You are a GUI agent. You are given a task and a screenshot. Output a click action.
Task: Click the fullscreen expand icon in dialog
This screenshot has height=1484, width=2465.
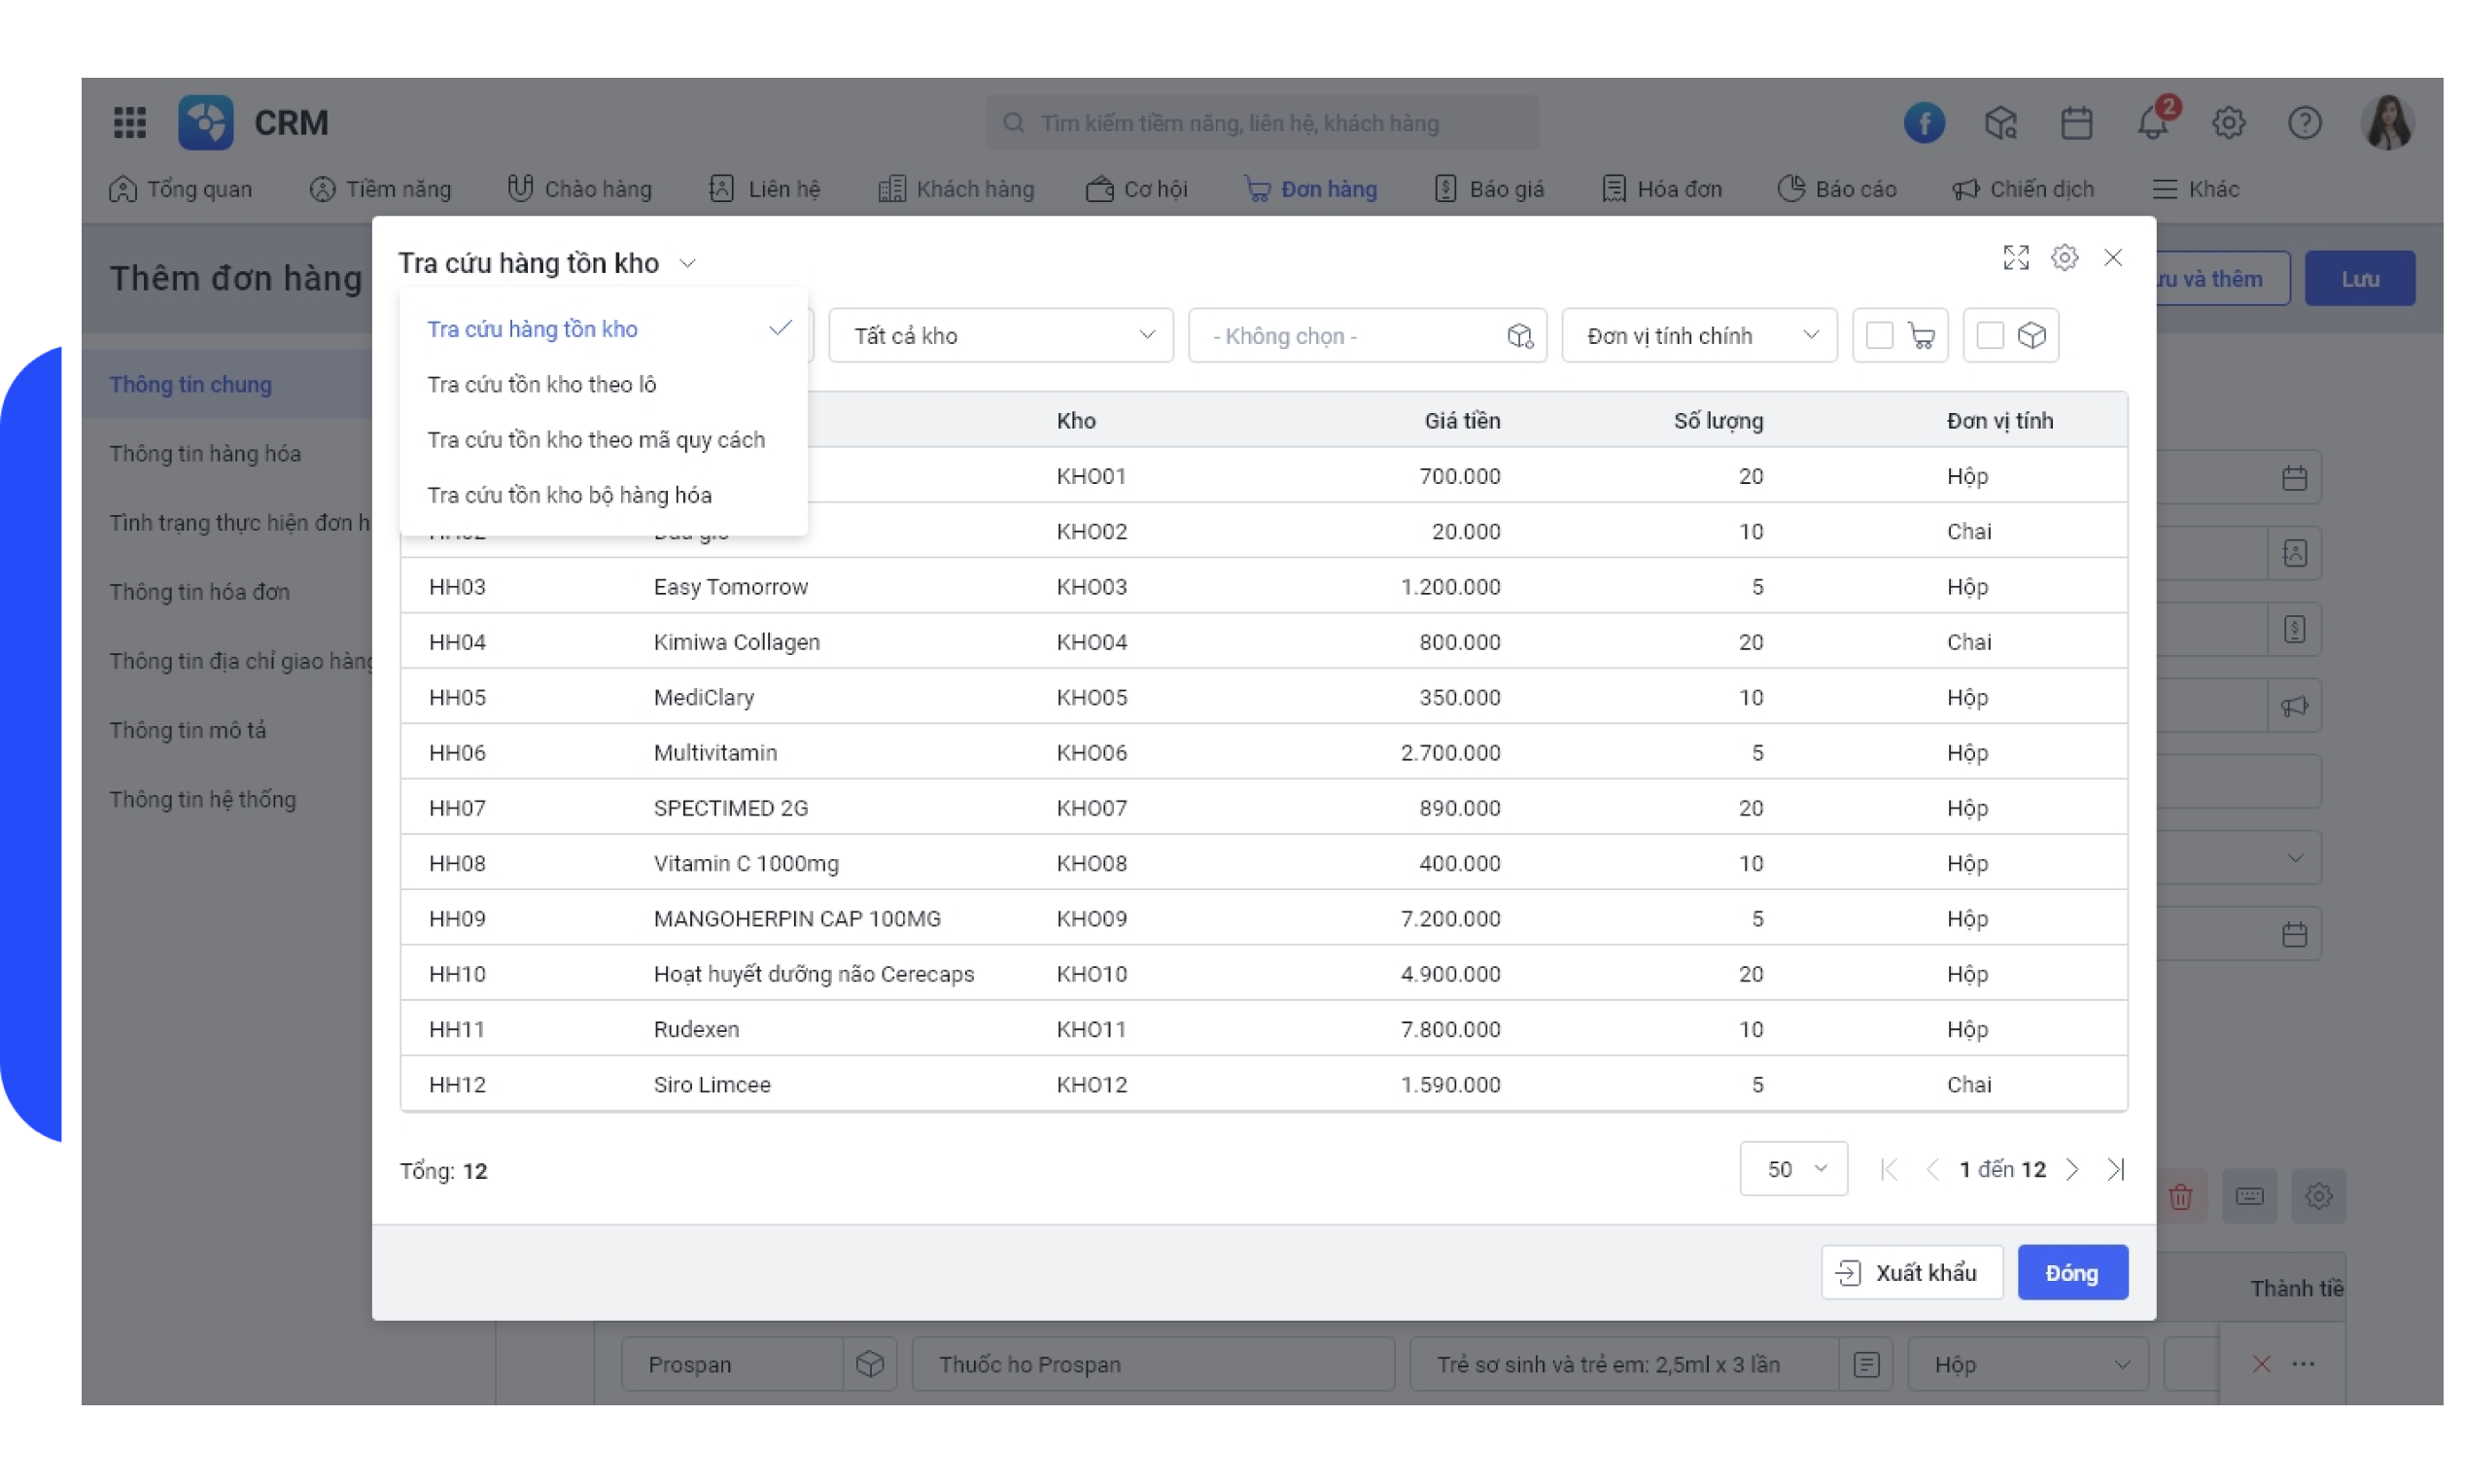[x=2015, y=258]
